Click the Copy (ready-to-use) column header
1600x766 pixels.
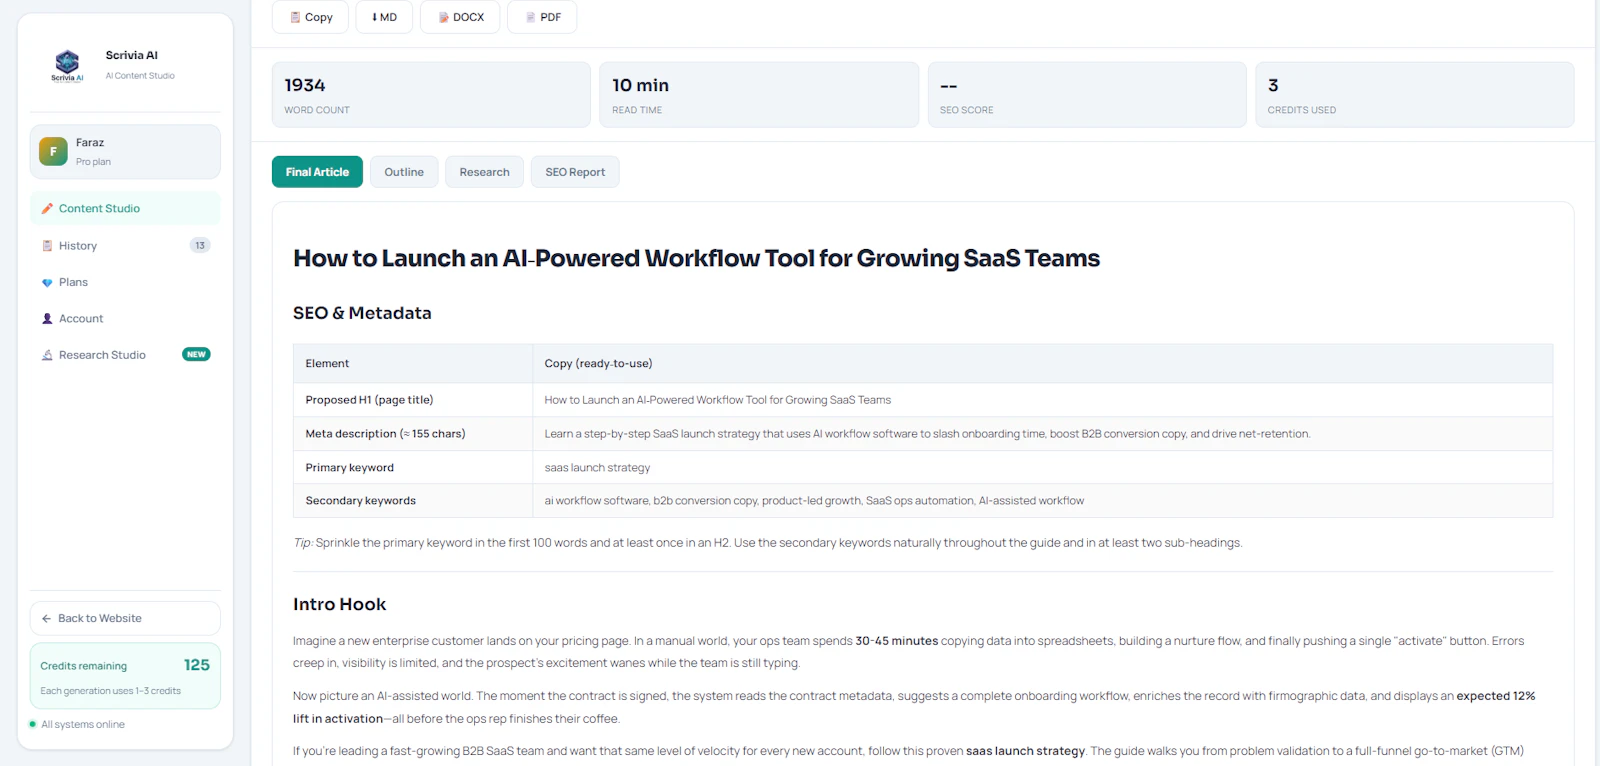pos(1043,364)
